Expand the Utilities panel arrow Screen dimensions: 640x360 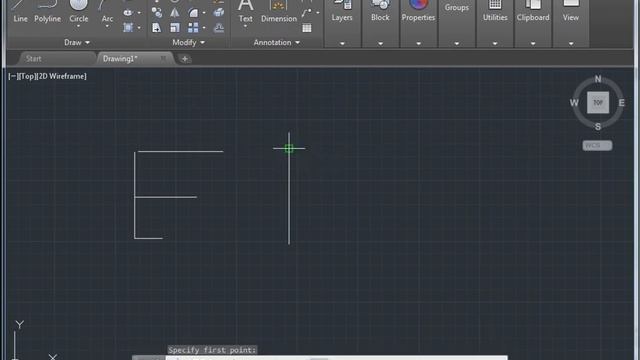click(x=495, y=43)
